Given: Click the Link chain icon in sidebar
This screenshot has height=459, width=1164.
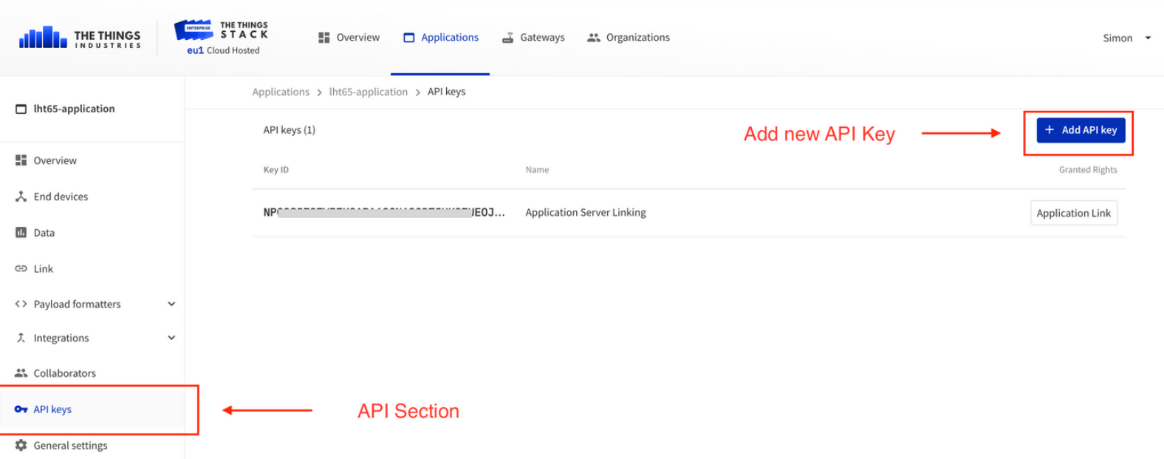Looking at the screenshot, I should tap(21, 269).
